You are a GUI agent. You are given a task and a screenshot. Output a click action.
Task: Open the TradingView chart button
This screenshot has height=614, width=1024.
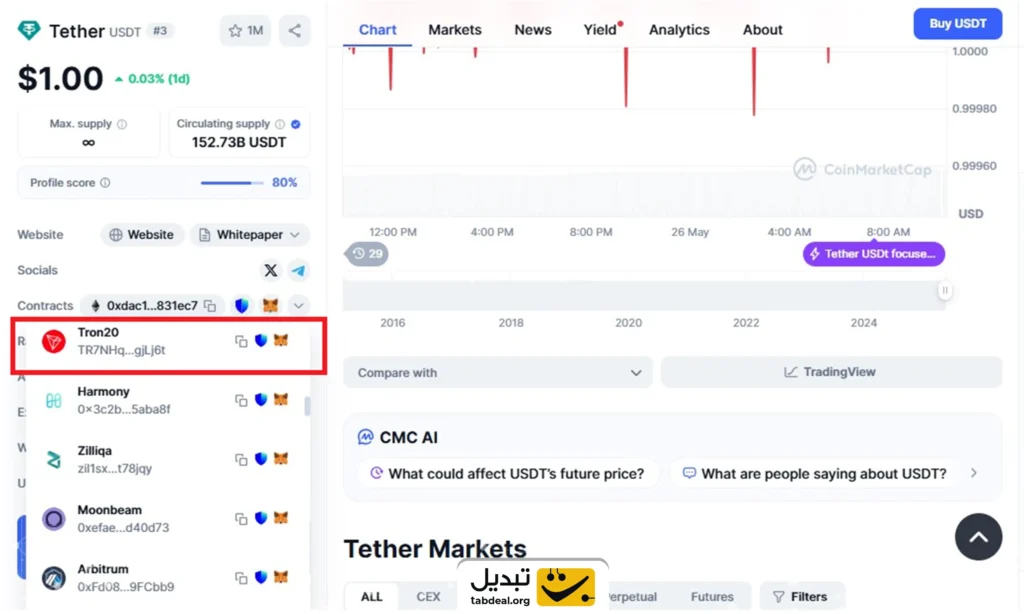(x=830, y=372)
